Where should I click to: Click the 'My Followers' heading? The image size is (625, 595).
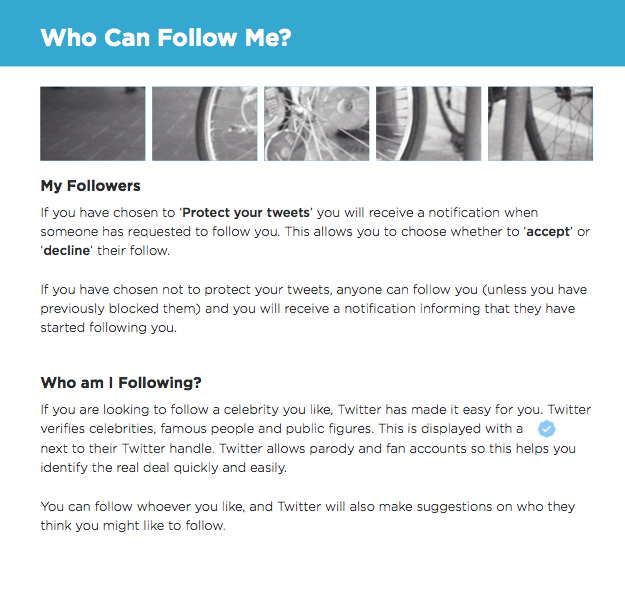click(x=90, y=186)
